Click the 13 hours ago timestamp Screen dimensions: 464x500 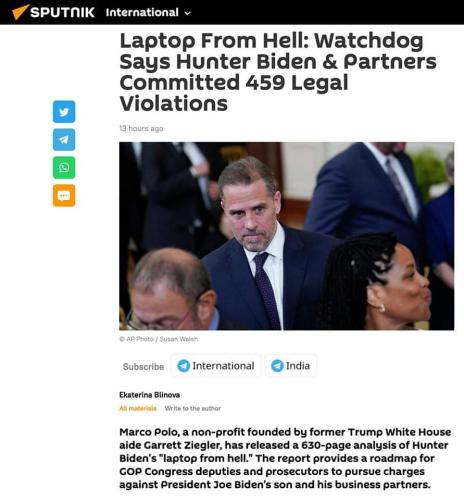141,129
